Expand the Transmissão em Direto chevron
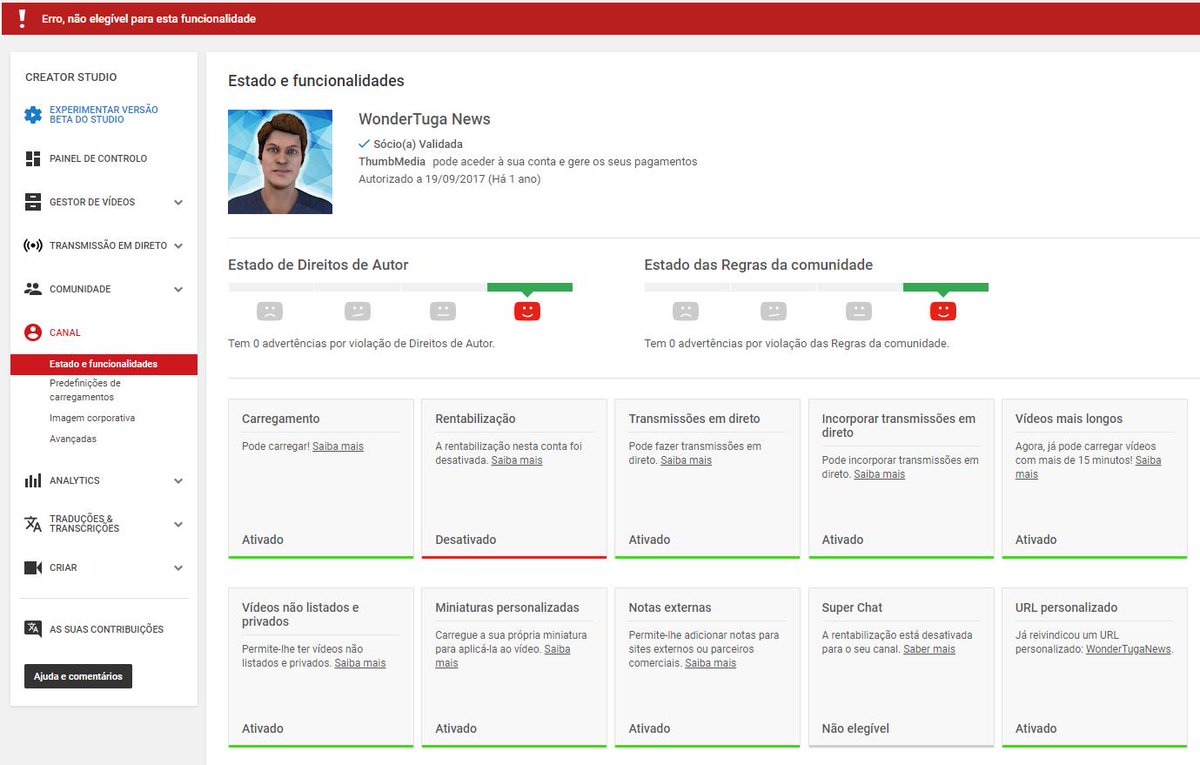This screenshot has height=765, width=1200. 178,245
